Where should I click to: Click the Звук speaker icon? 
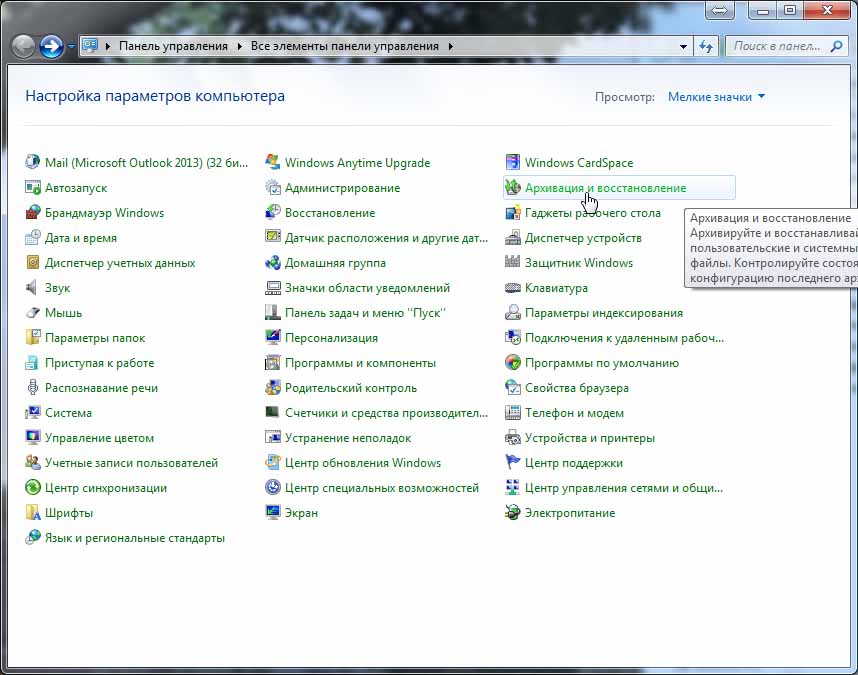point(33,287)
